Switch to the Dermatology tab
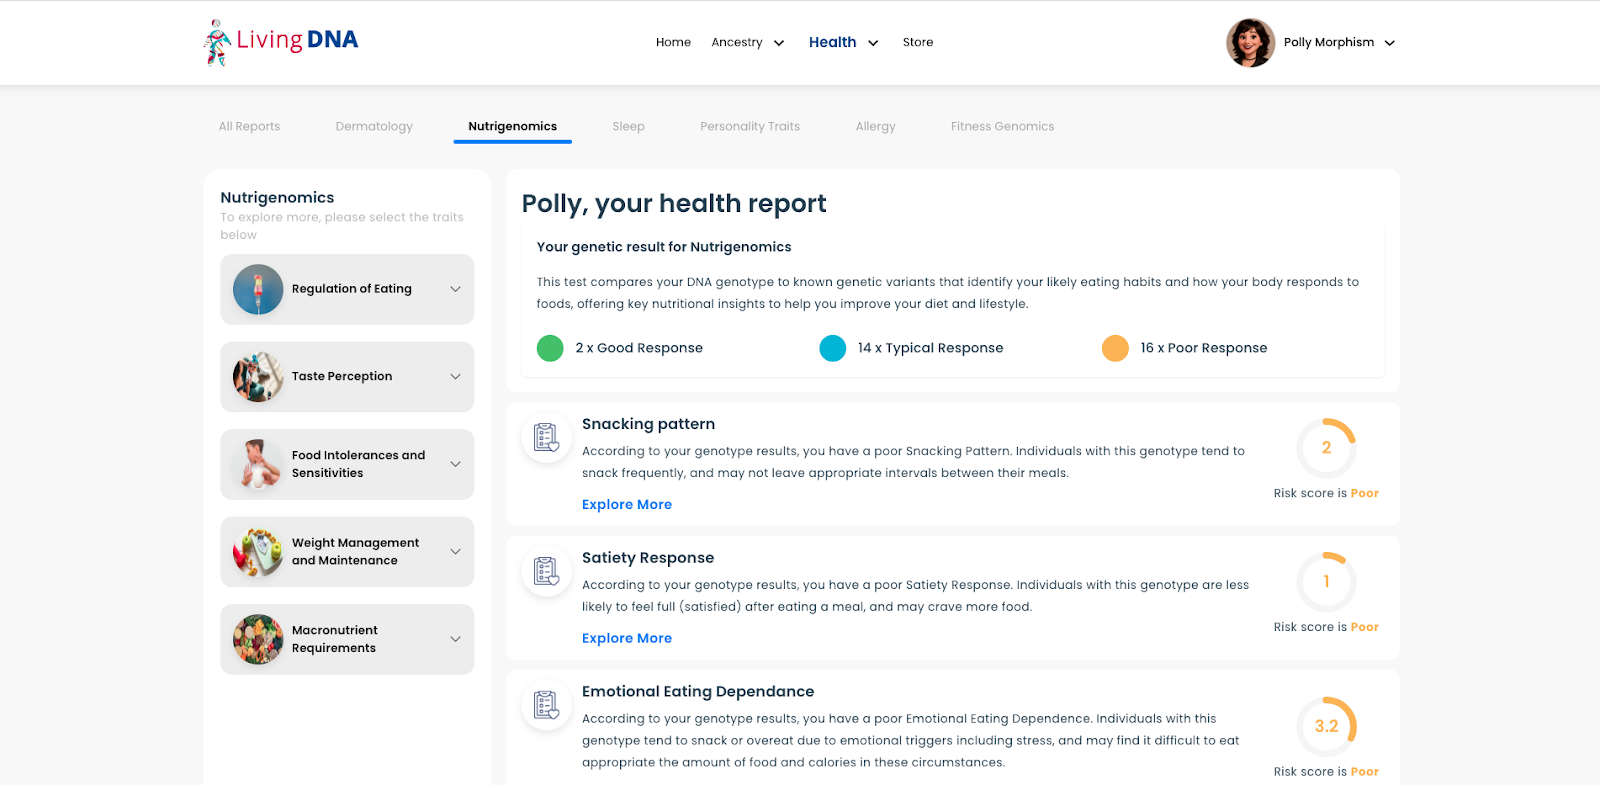The width and height of the screenshot is (1600, 785). point(374,126)
